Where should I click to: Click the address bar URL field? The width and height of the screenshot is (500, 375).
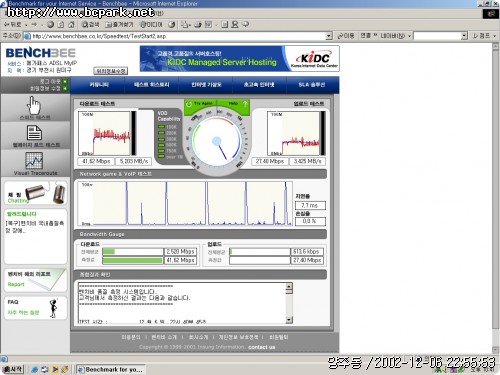pyautogui.click(x=175, y=36)
